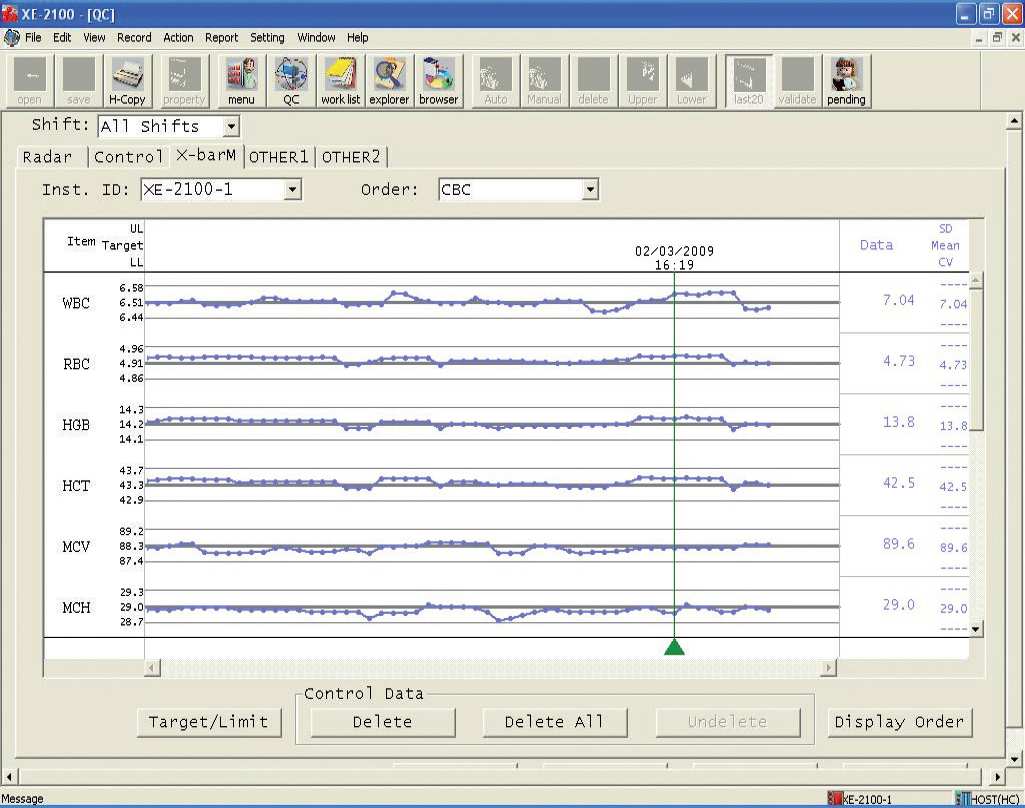Expand the Shift dropdown showing All Shifts

click(x=231, y=126)
